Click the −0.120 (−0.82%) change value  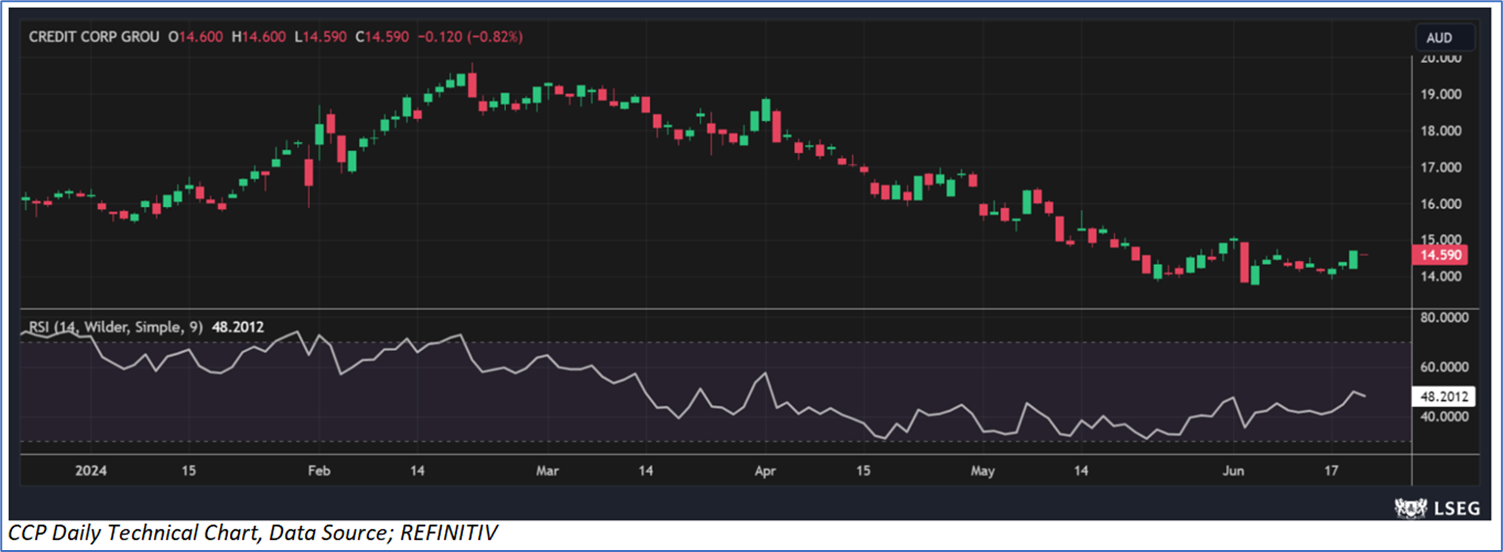pyautogui.click(x=469, y=36)
